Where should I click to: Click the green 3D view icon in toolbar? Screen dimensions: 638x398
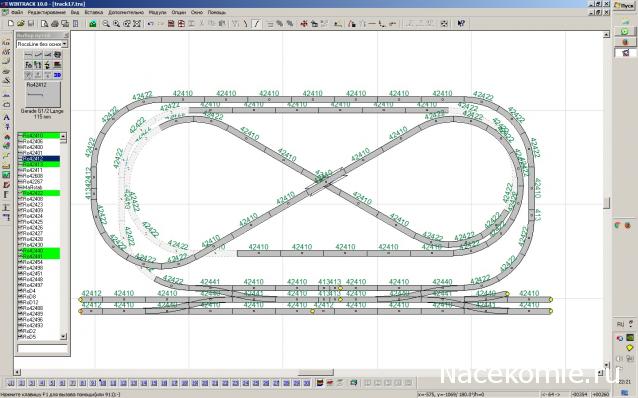click(93, 24)
